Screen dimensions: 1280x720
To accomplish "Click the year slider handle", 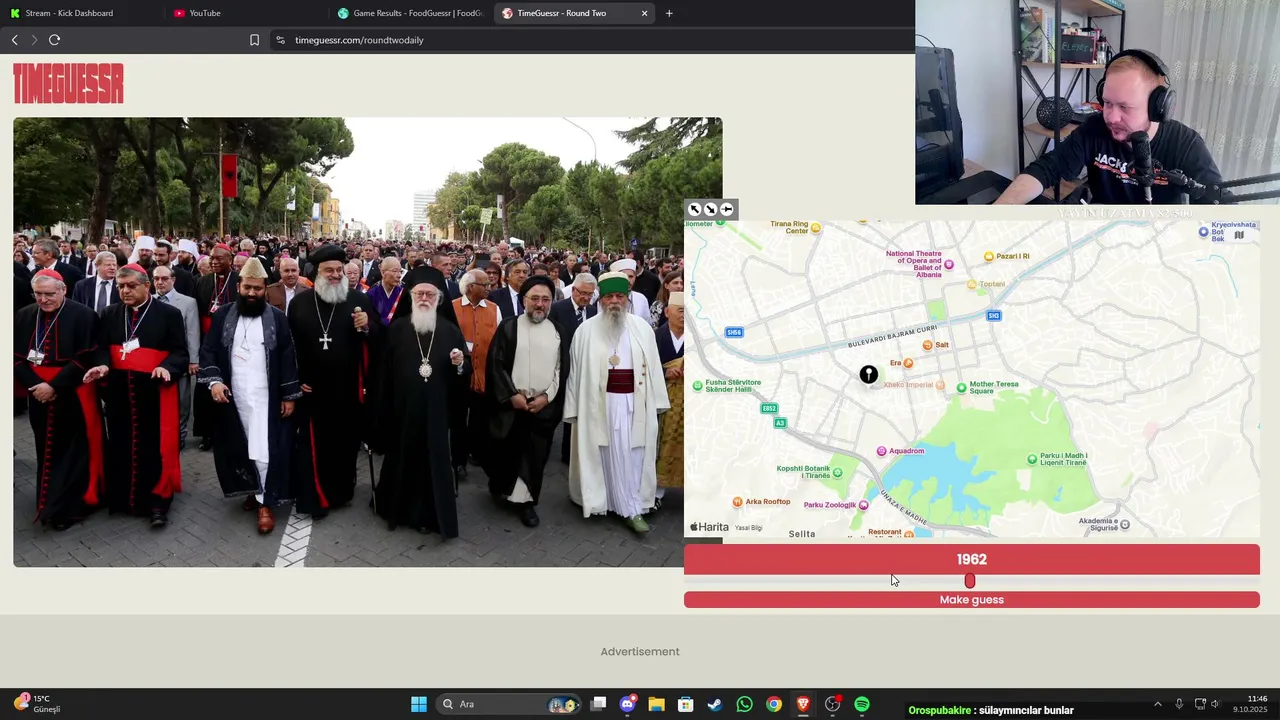I will click(969, 581).
